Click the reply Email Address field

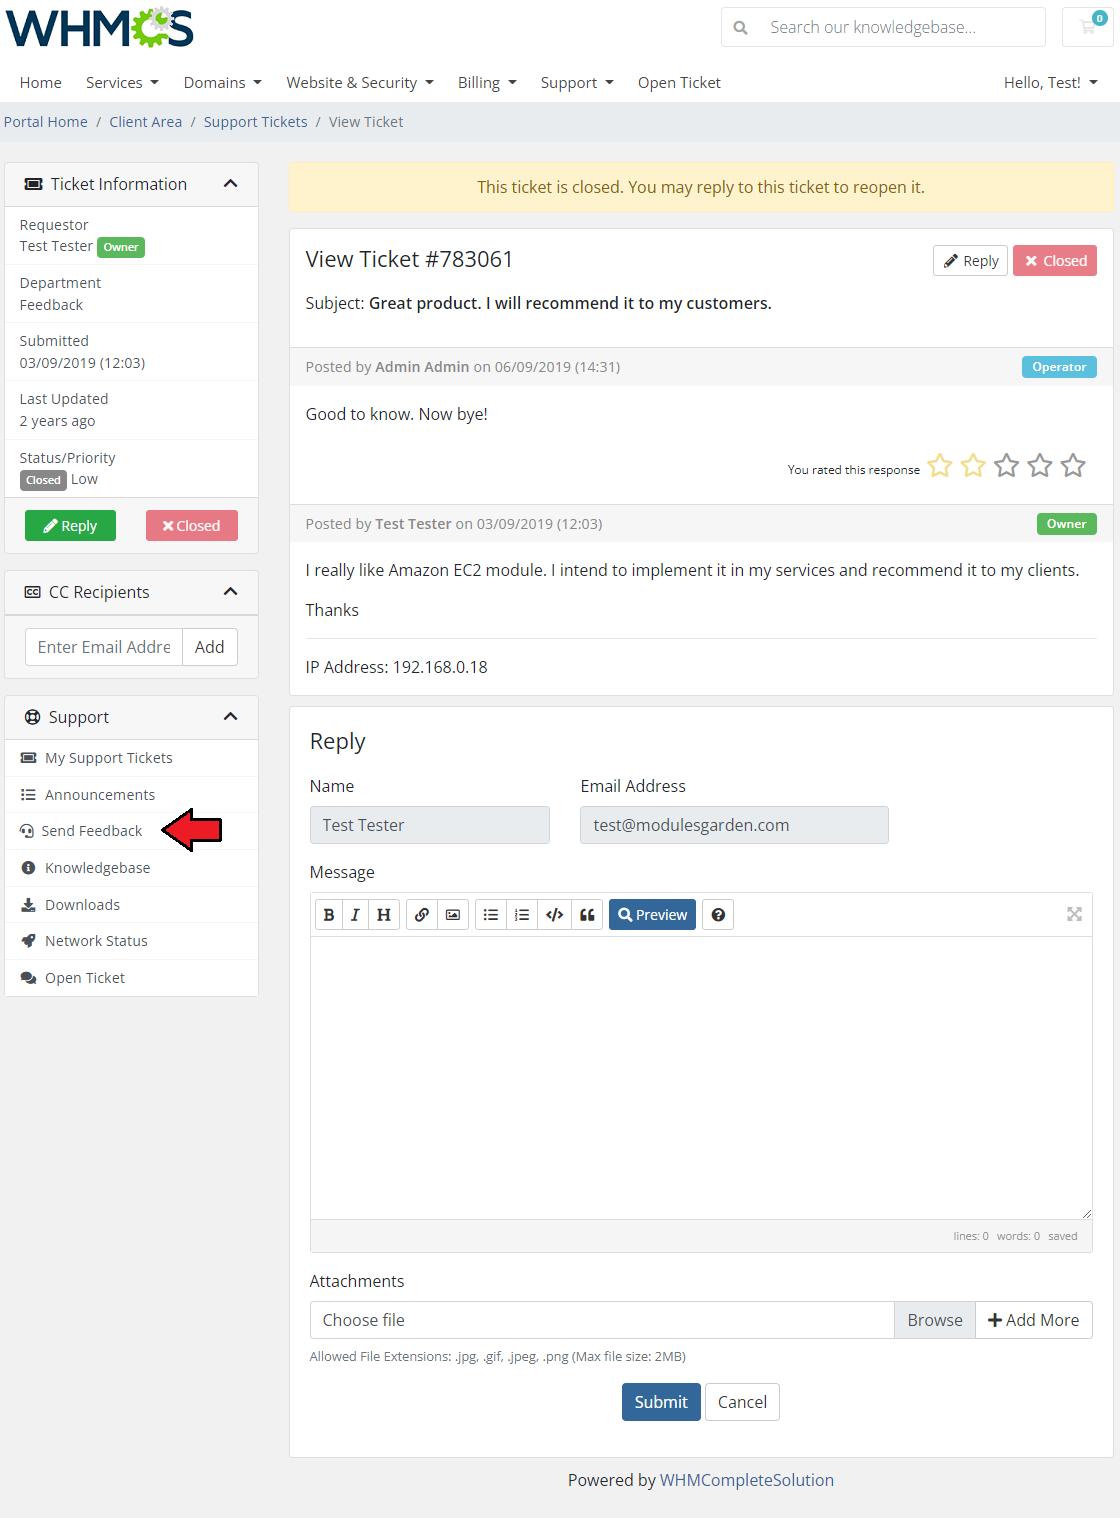click(x=734, y=825)
